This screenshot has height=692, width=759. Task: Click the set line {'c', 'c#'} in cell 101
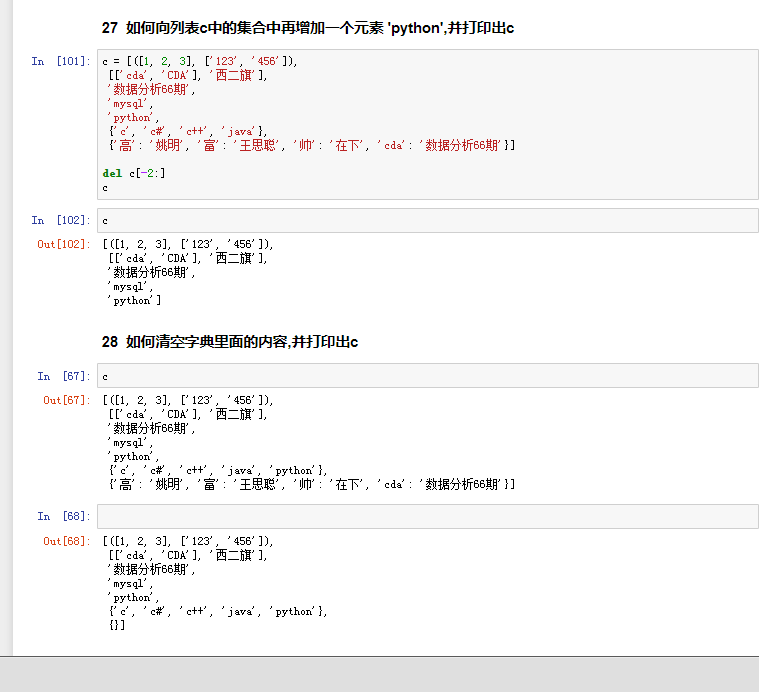point(188,131)
